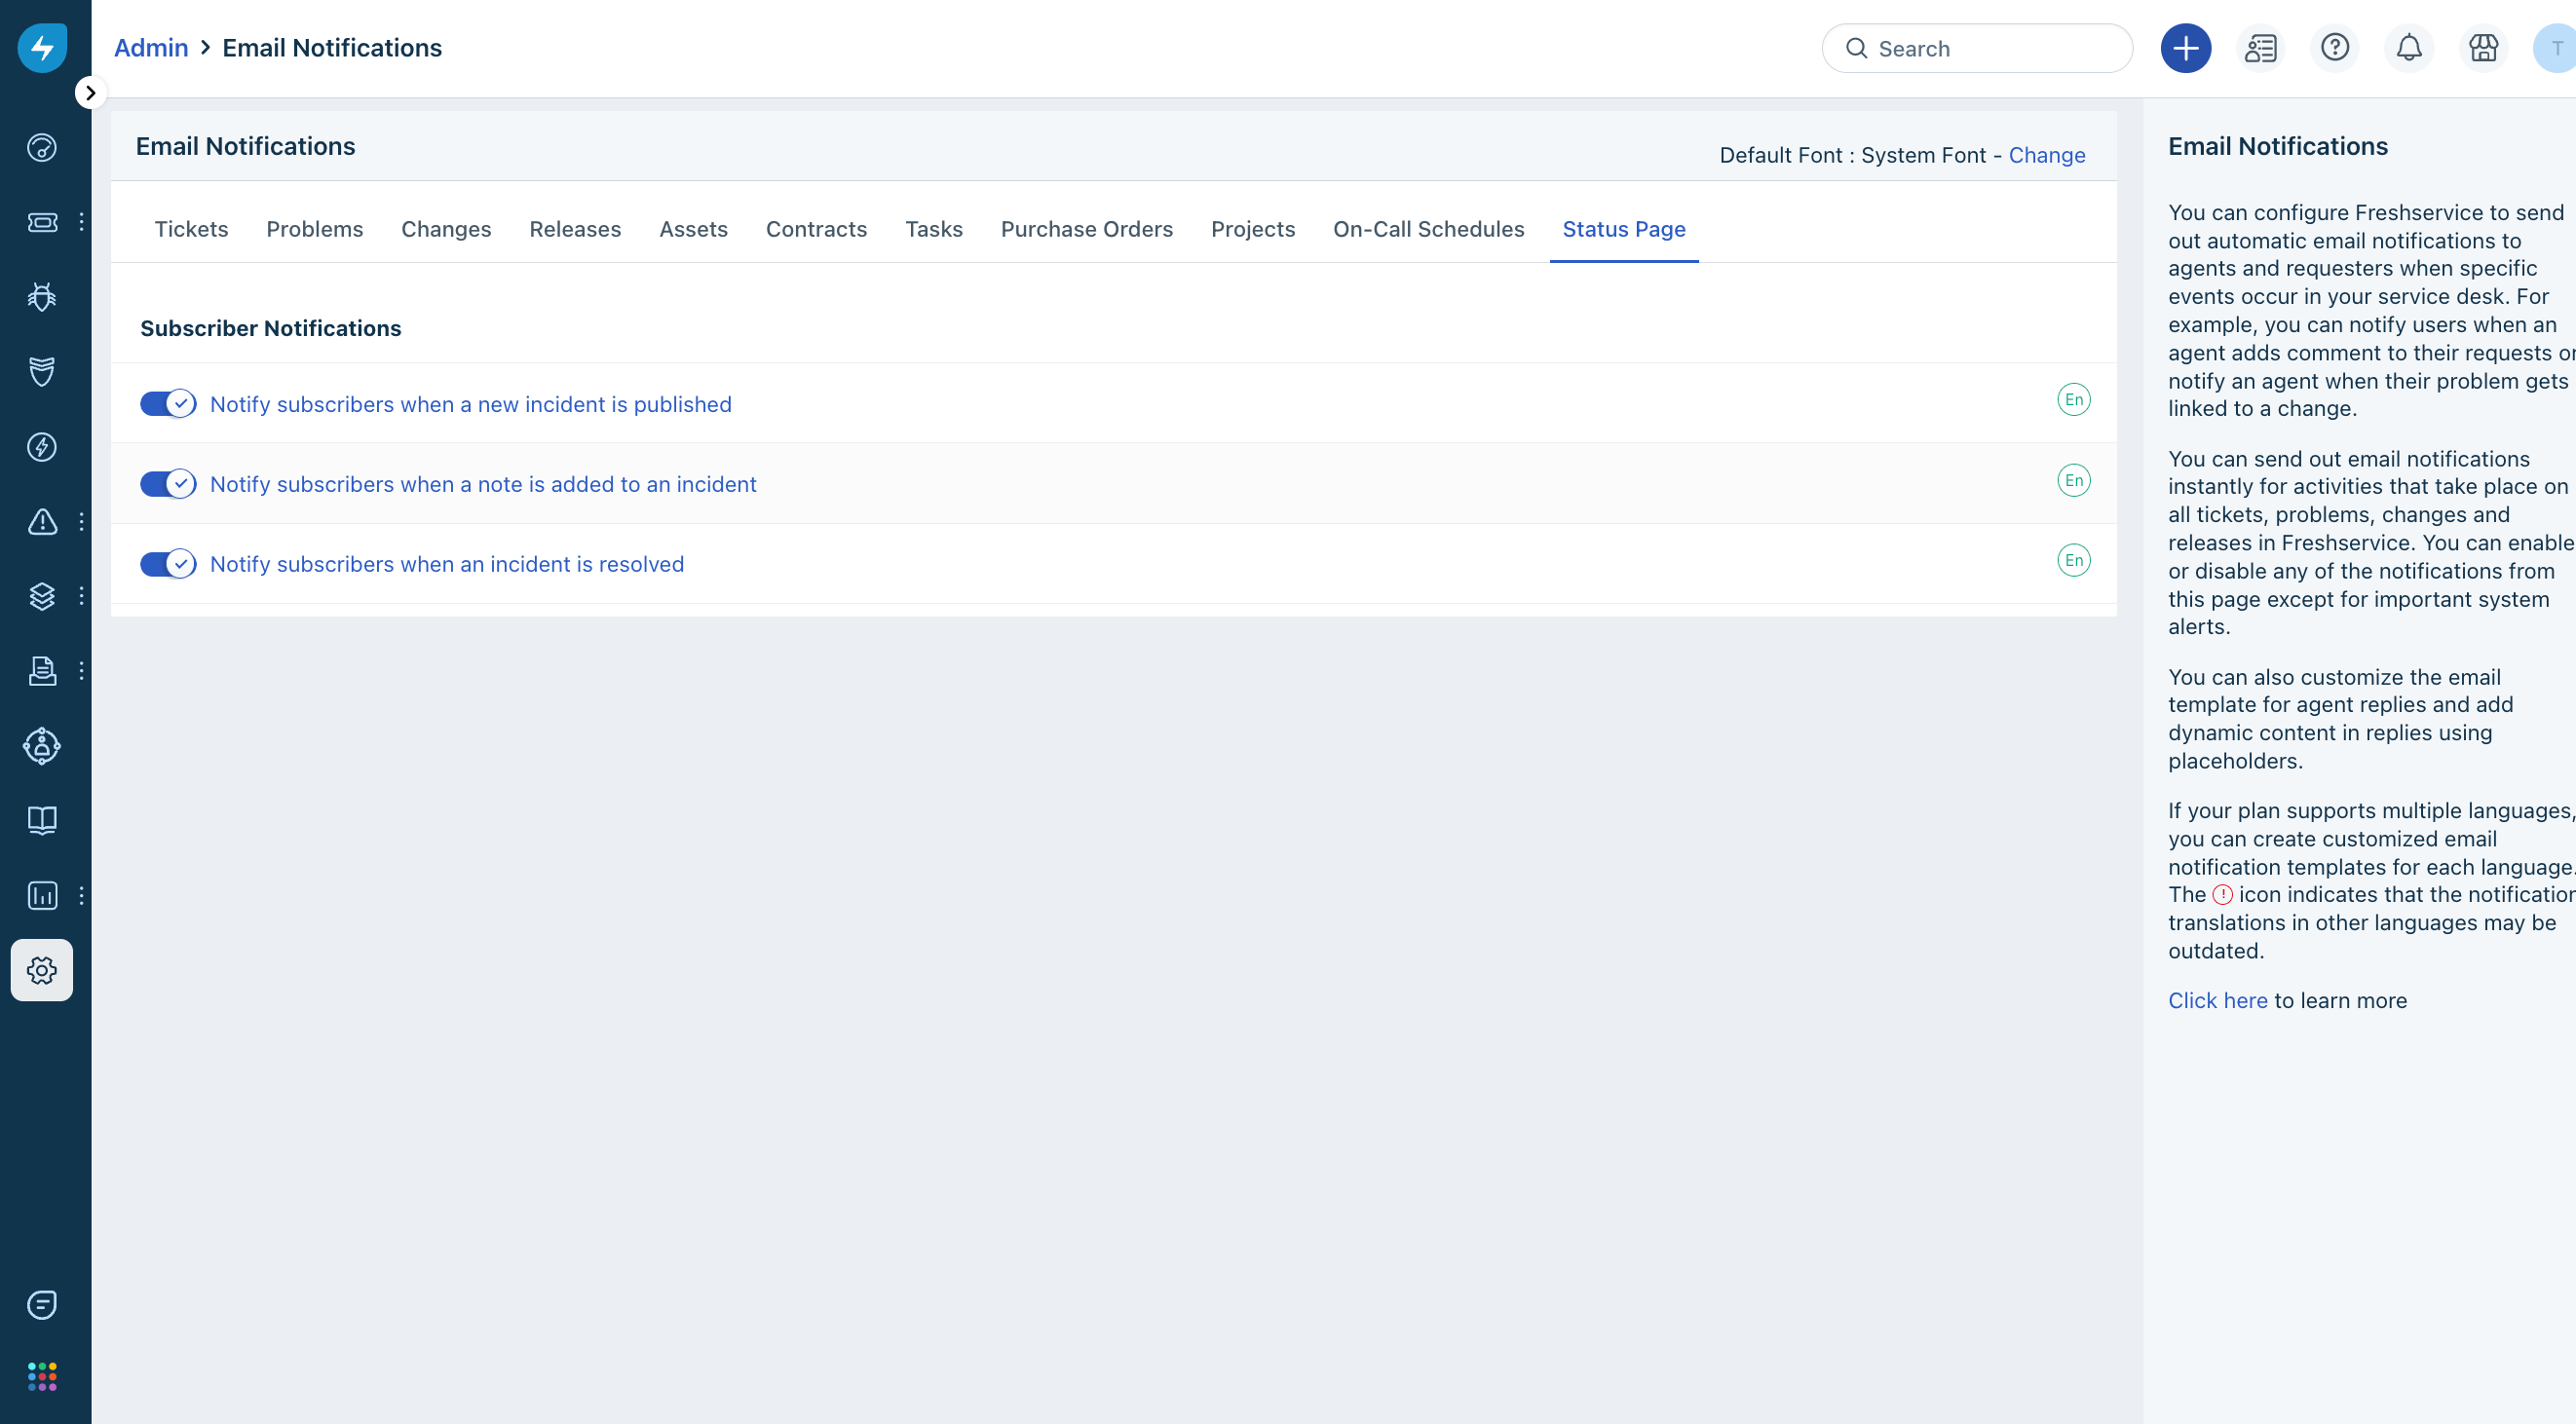Open the Problems bug icon in sidebar
Viewport: 2576px width, 1424px height.
(42, 297)
